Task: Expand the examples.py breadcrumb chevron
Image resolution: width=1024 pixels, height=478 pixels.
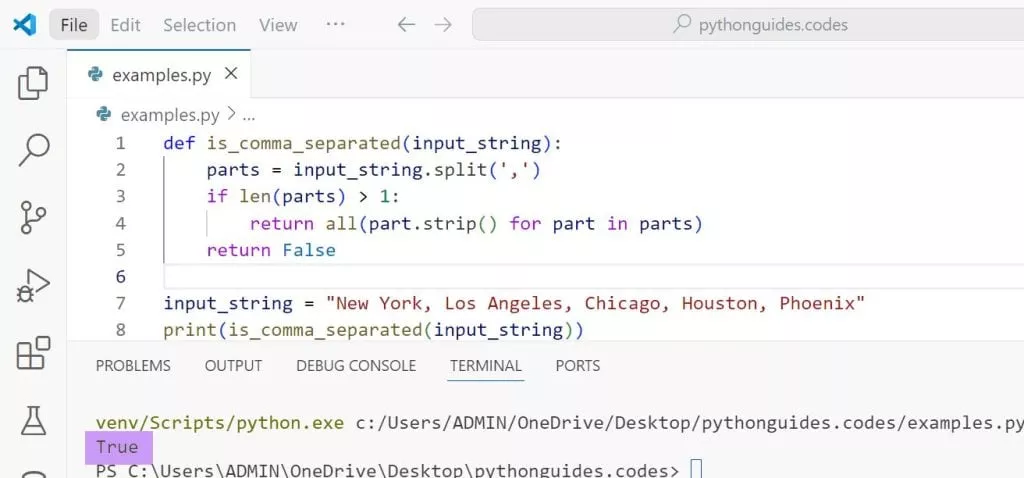Action: point(231,115)
